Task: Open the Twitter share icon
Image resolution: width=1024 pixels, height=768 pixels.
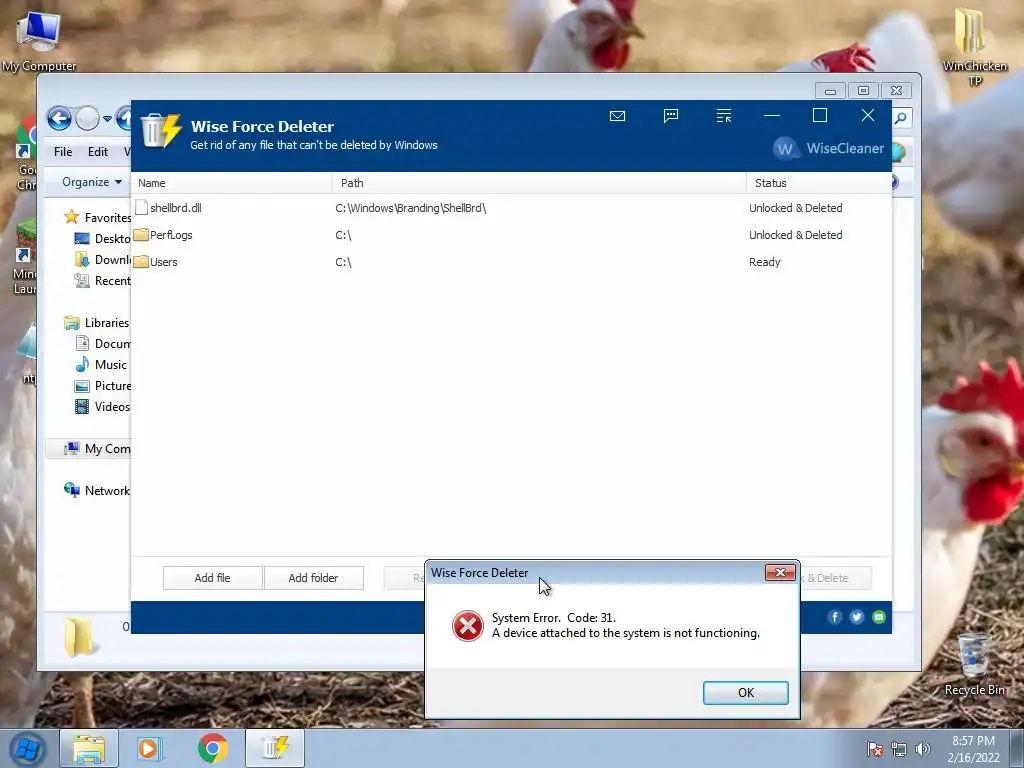Action: tap(857, 617)
